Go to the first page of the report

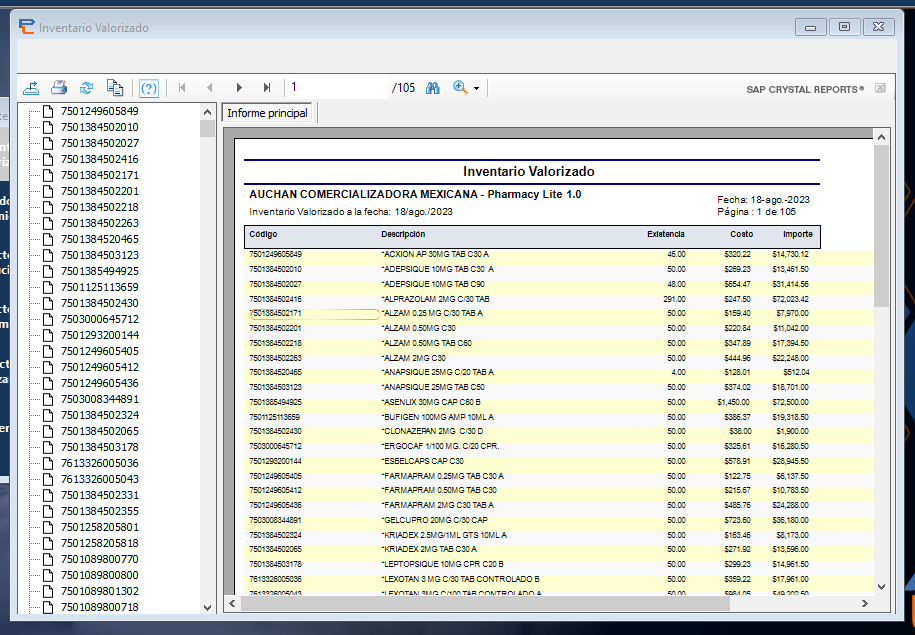(182, 88)
